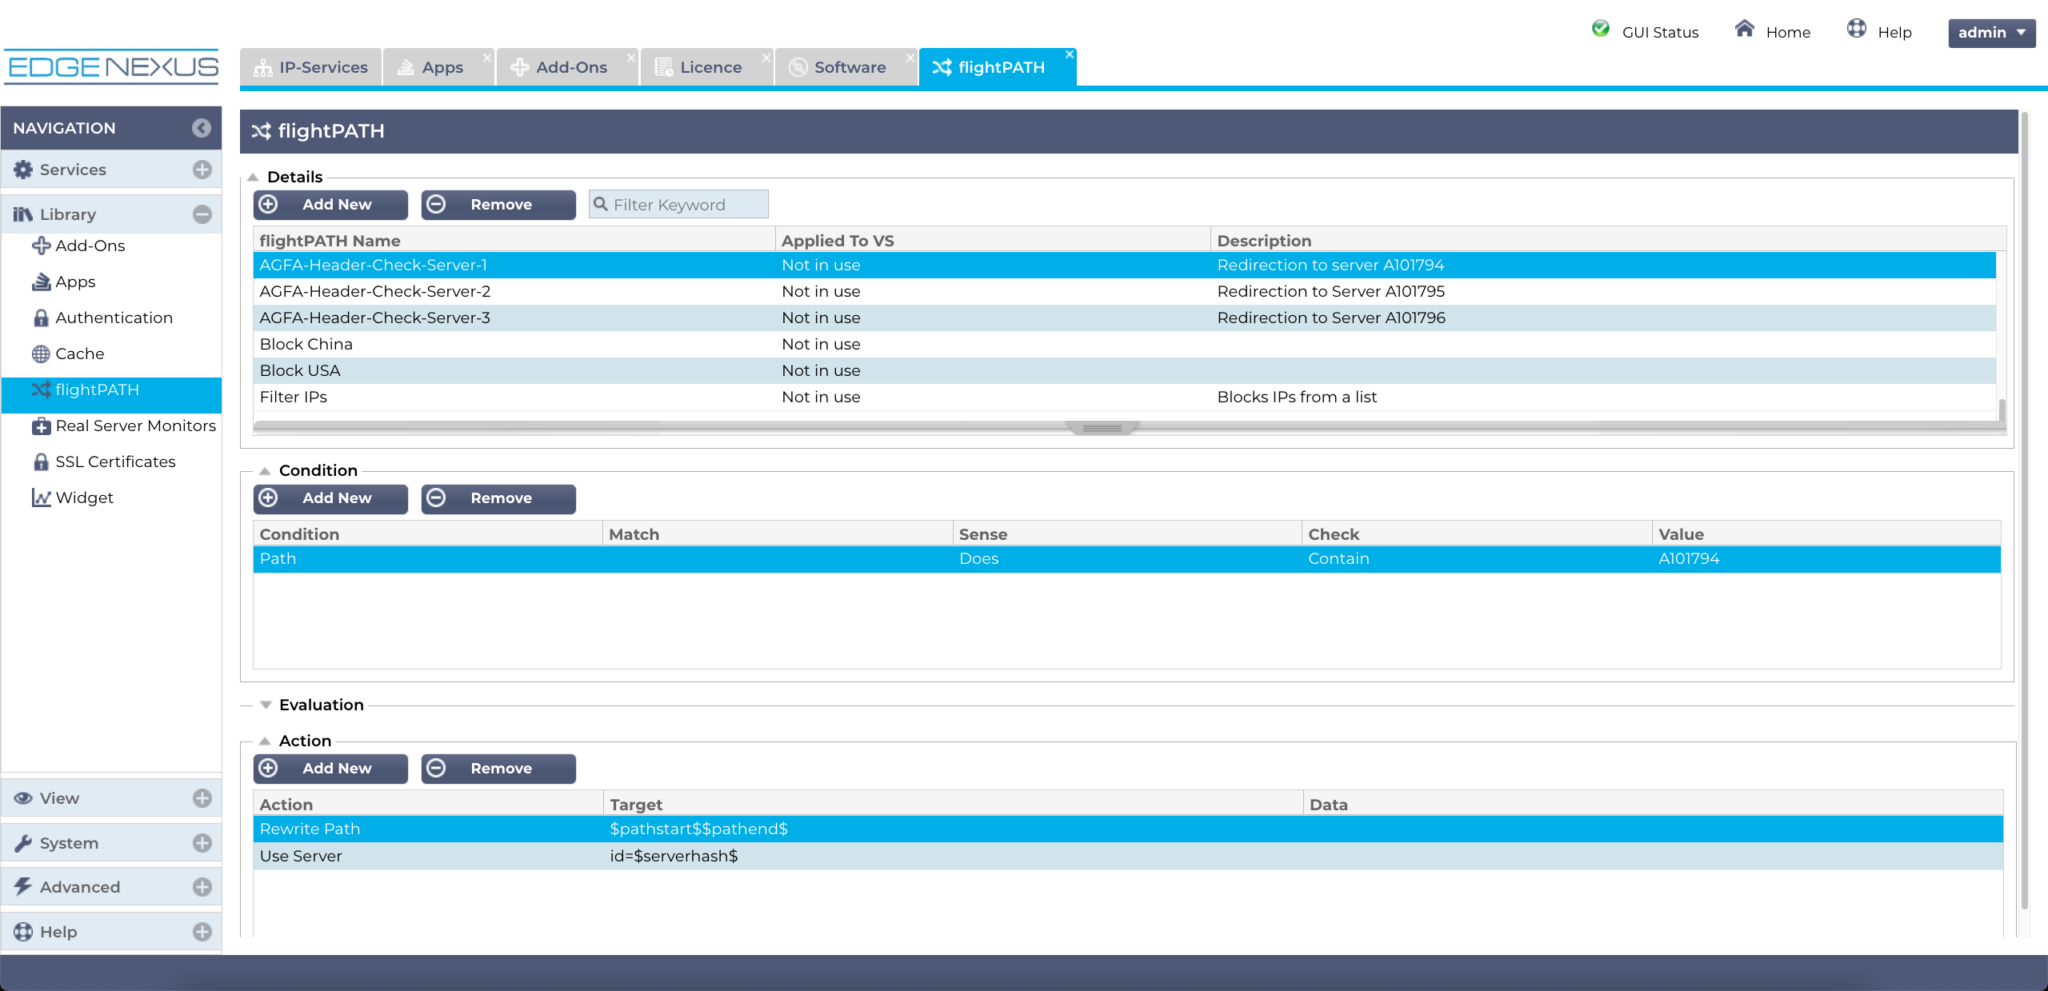
Task: Open Help from top bar
Action: (1879, 31)
